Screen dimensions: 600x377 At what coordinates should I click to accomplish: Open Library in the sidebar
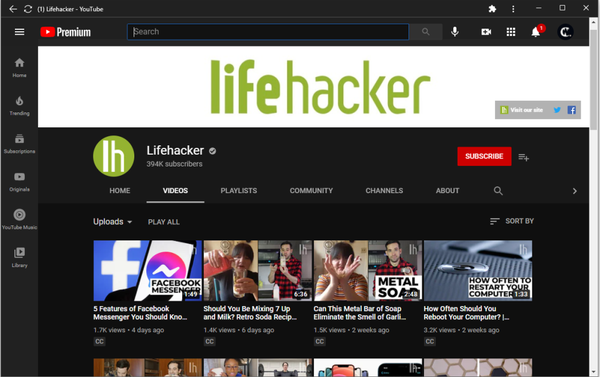(x=20, y=257)
